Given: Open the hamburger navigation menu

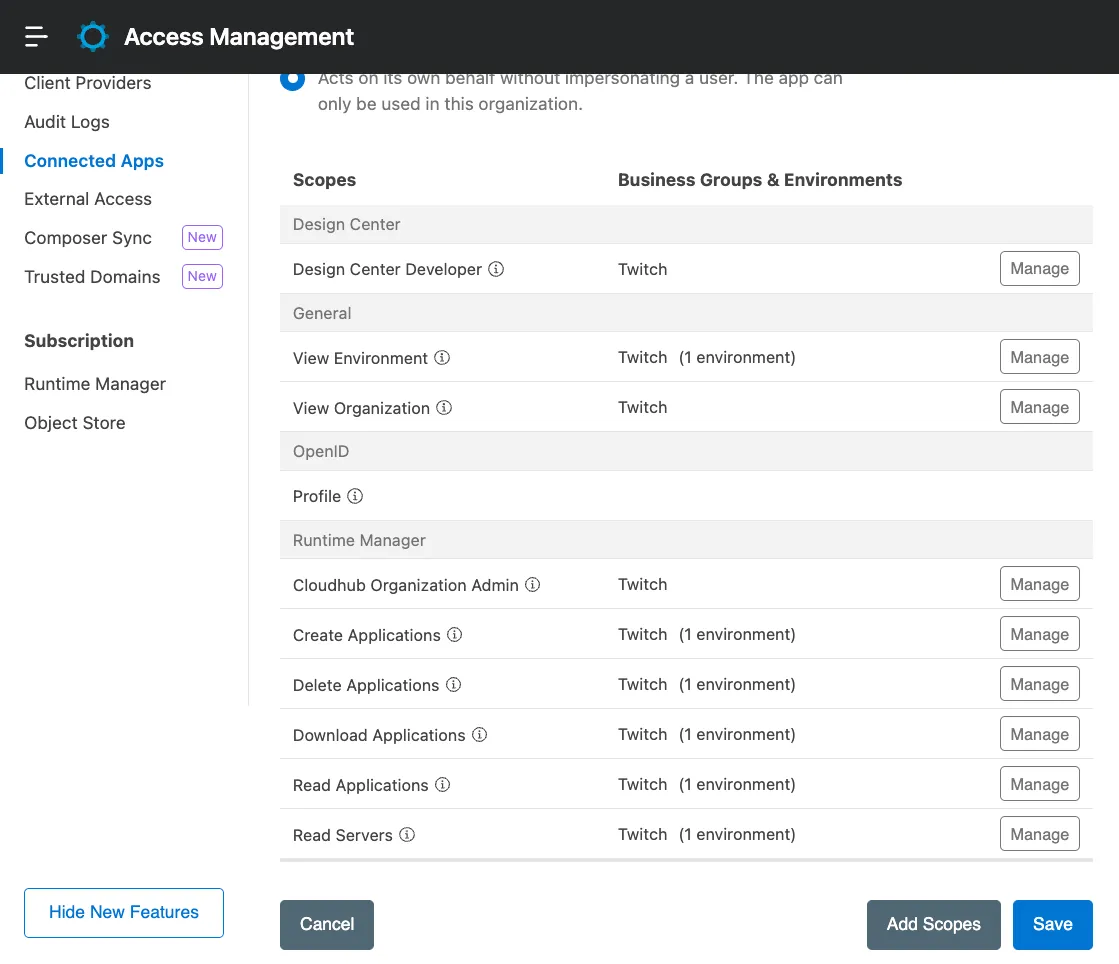Looking at the screenshot, I should point(36,36).
